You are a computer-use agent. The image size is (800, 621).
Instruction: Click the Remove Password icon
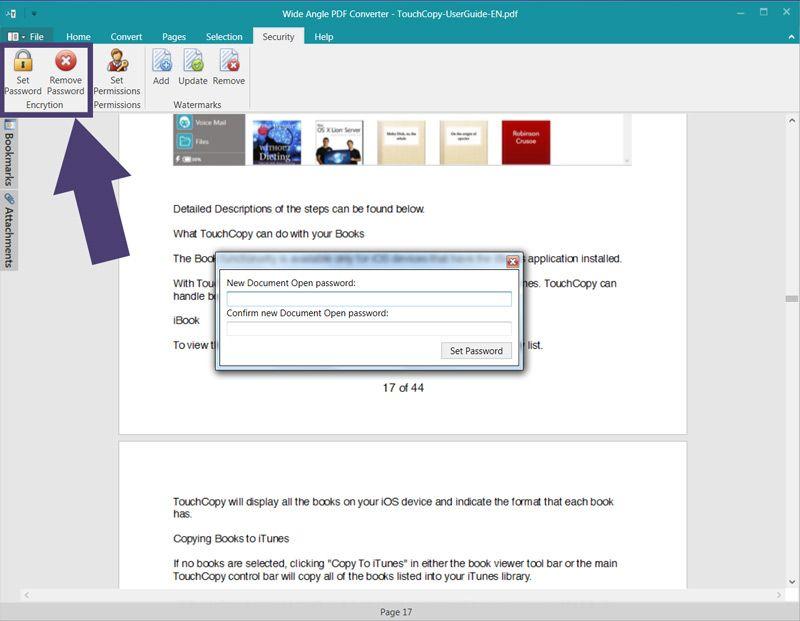(x=66, y=63)
